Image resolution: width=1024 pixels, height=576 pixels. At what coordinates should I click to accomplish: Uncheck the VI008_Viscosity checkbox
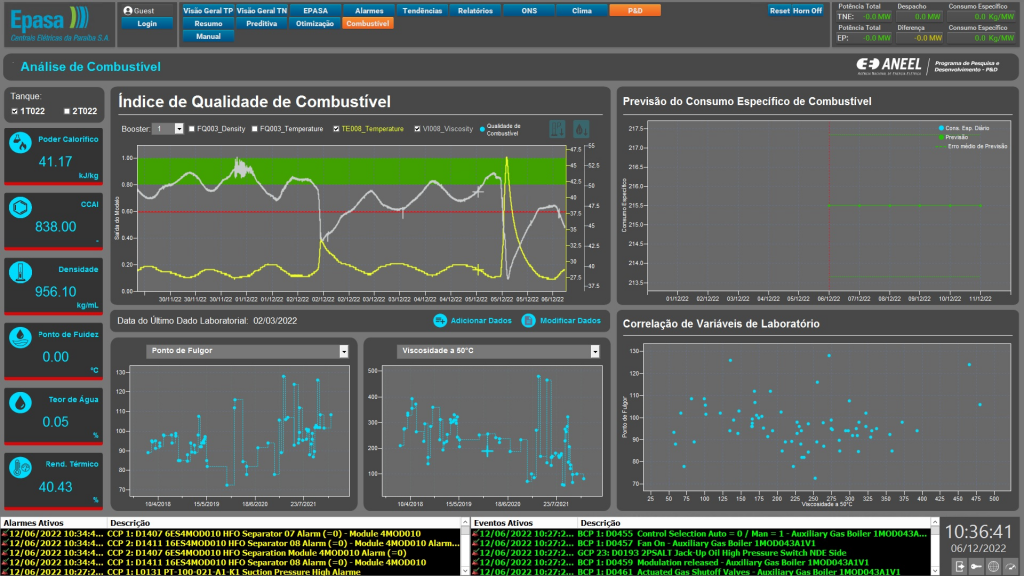point(418,129)
